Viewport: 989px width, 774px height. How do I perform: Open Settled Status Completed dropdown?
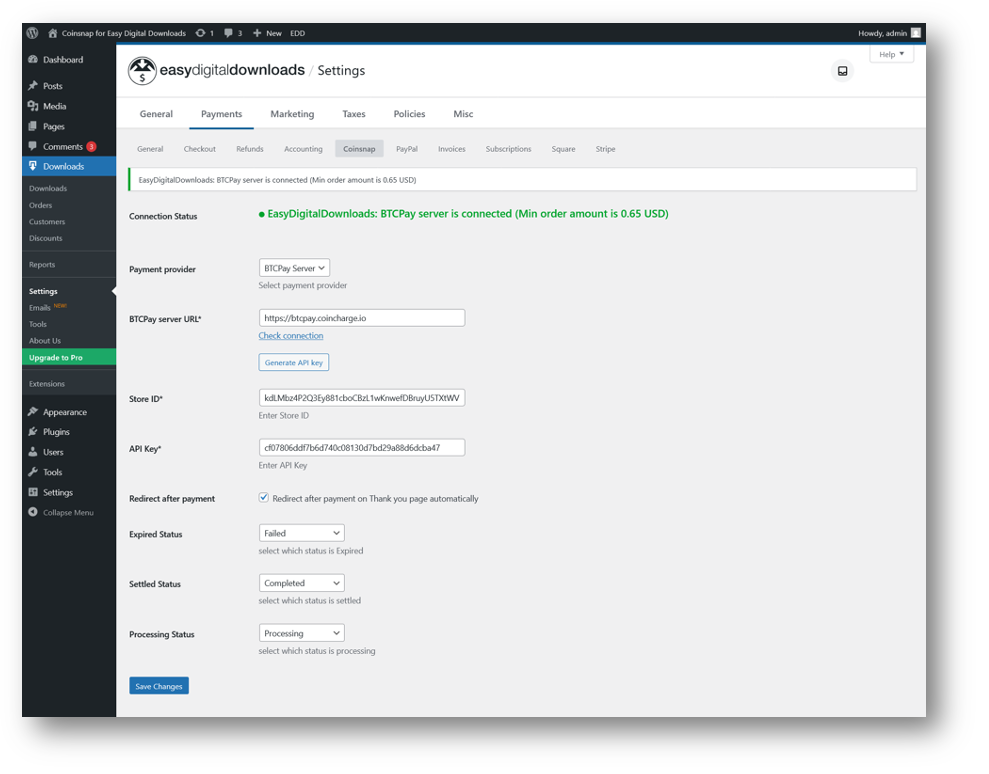click(x=301, y=583)
